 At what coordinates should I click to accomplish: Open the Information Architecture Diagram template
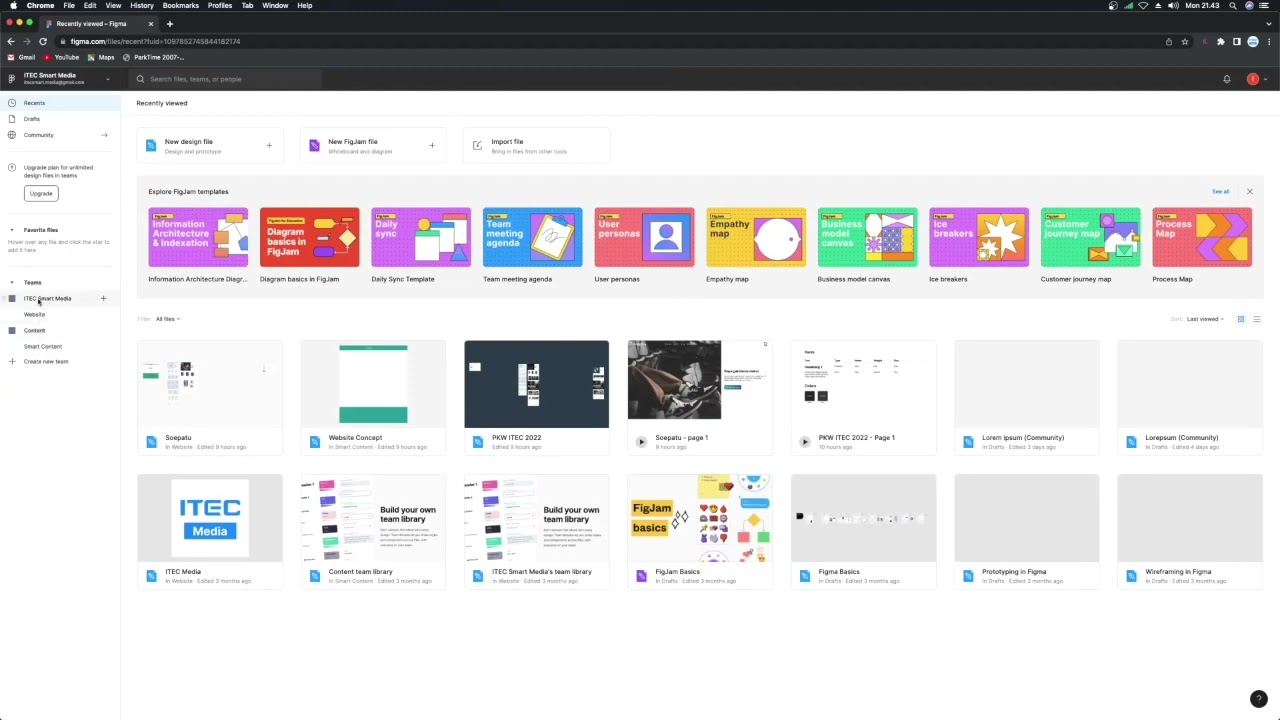198,245
